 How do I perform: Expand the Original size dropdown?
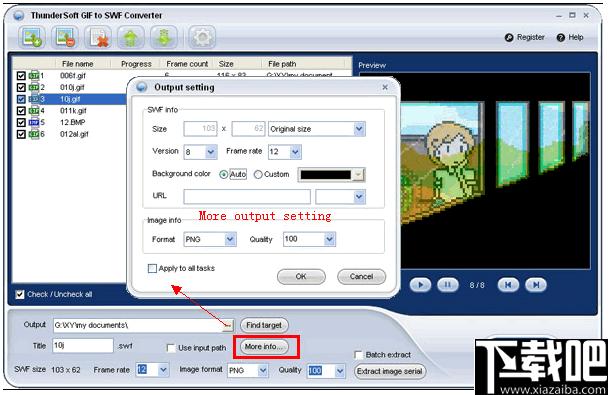click(359, 129)
